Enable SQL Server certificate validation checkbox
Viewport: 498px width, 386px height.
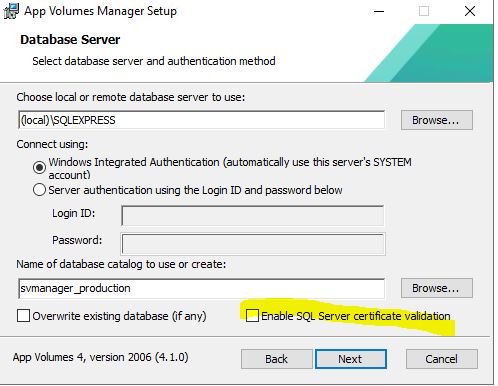pos(252,316)
